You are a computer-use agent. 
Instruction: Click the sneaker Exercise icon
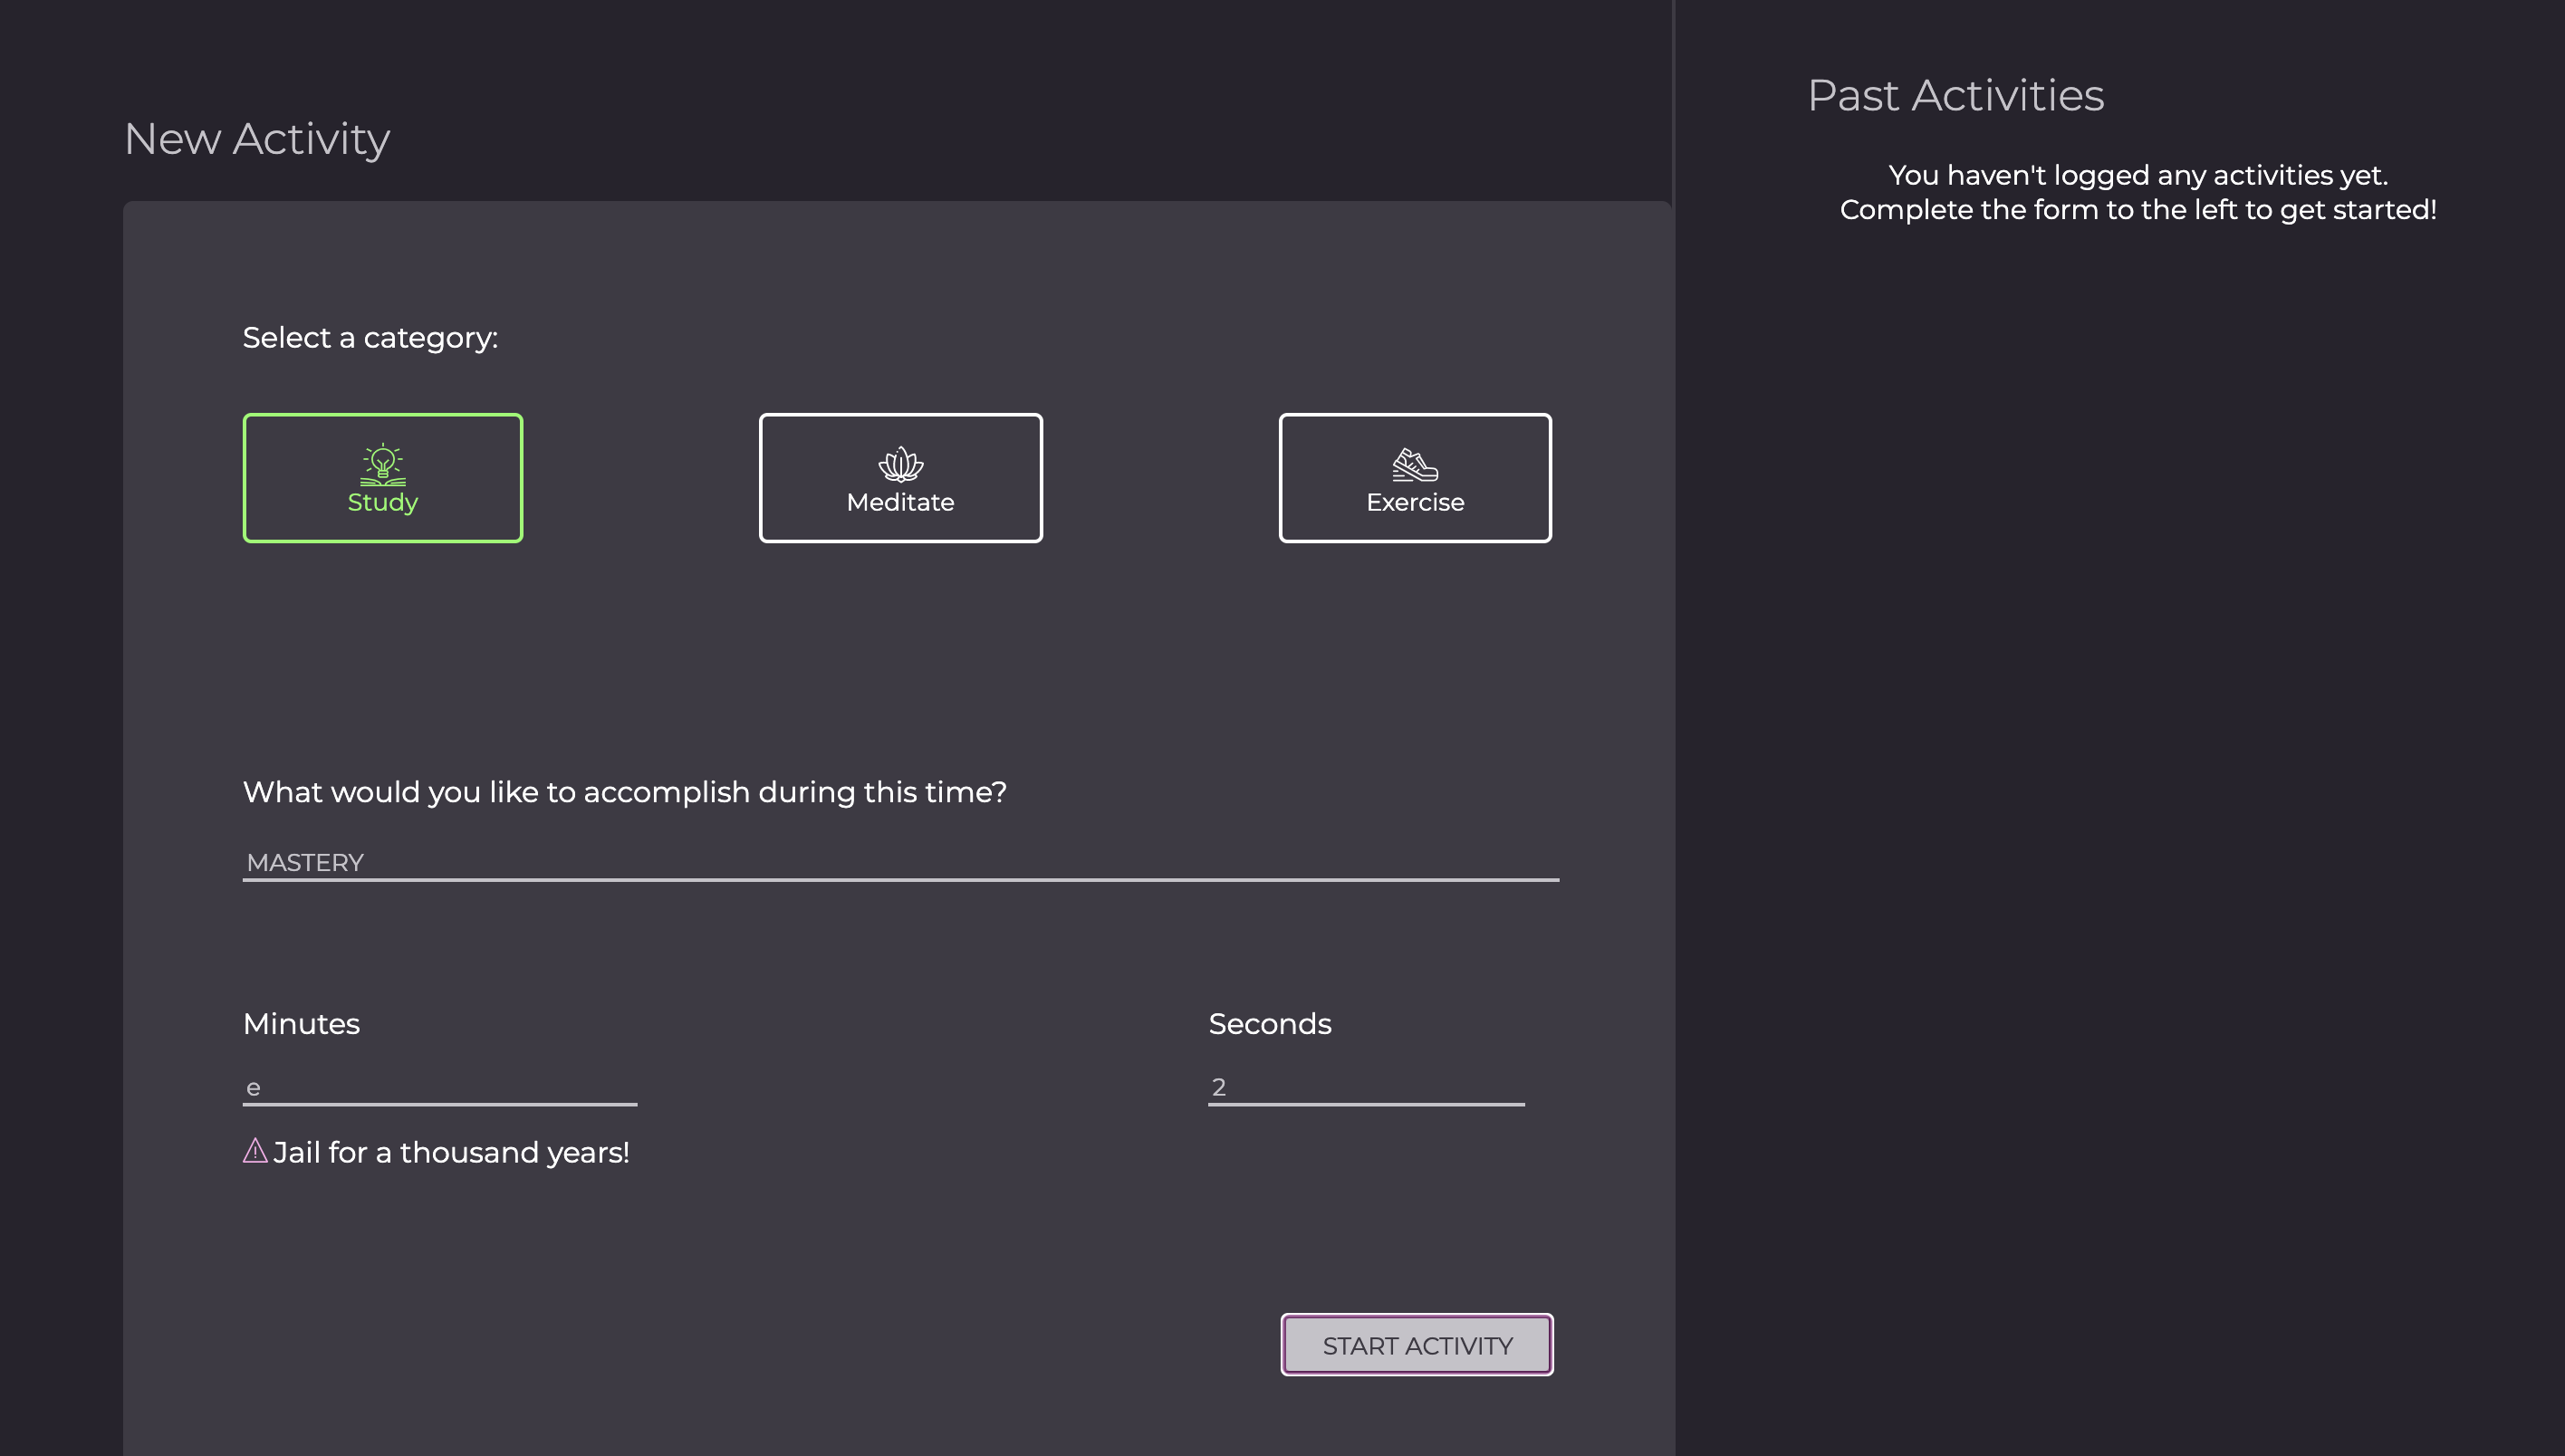pos(1415,465)
